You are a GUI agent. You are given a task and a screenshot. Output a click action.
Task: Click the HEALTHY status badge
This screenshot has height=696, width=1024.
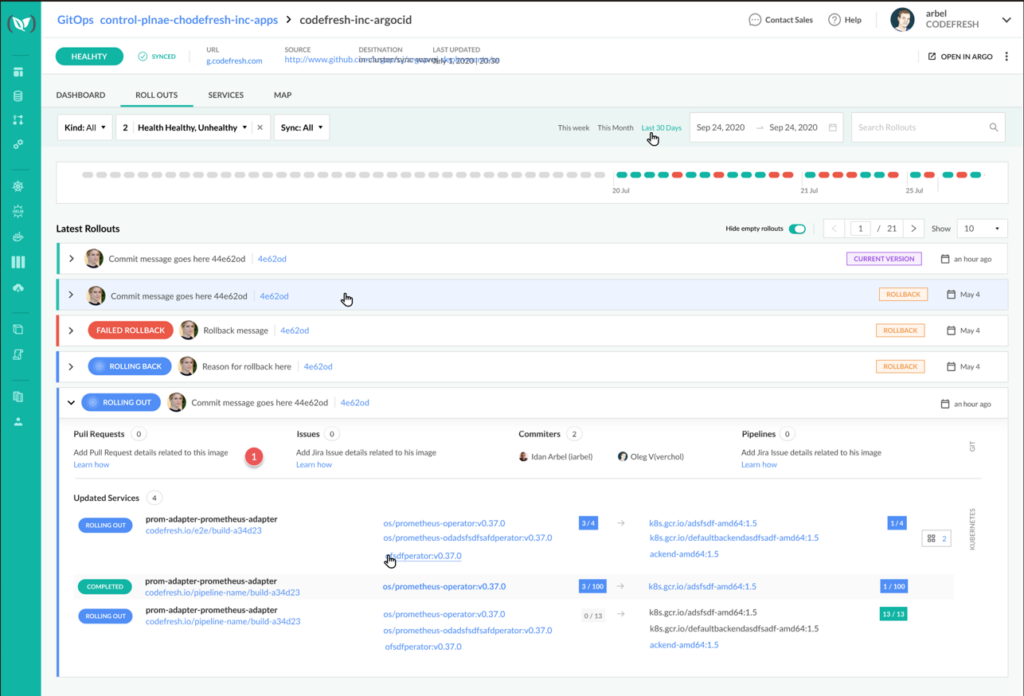point(89,57)
